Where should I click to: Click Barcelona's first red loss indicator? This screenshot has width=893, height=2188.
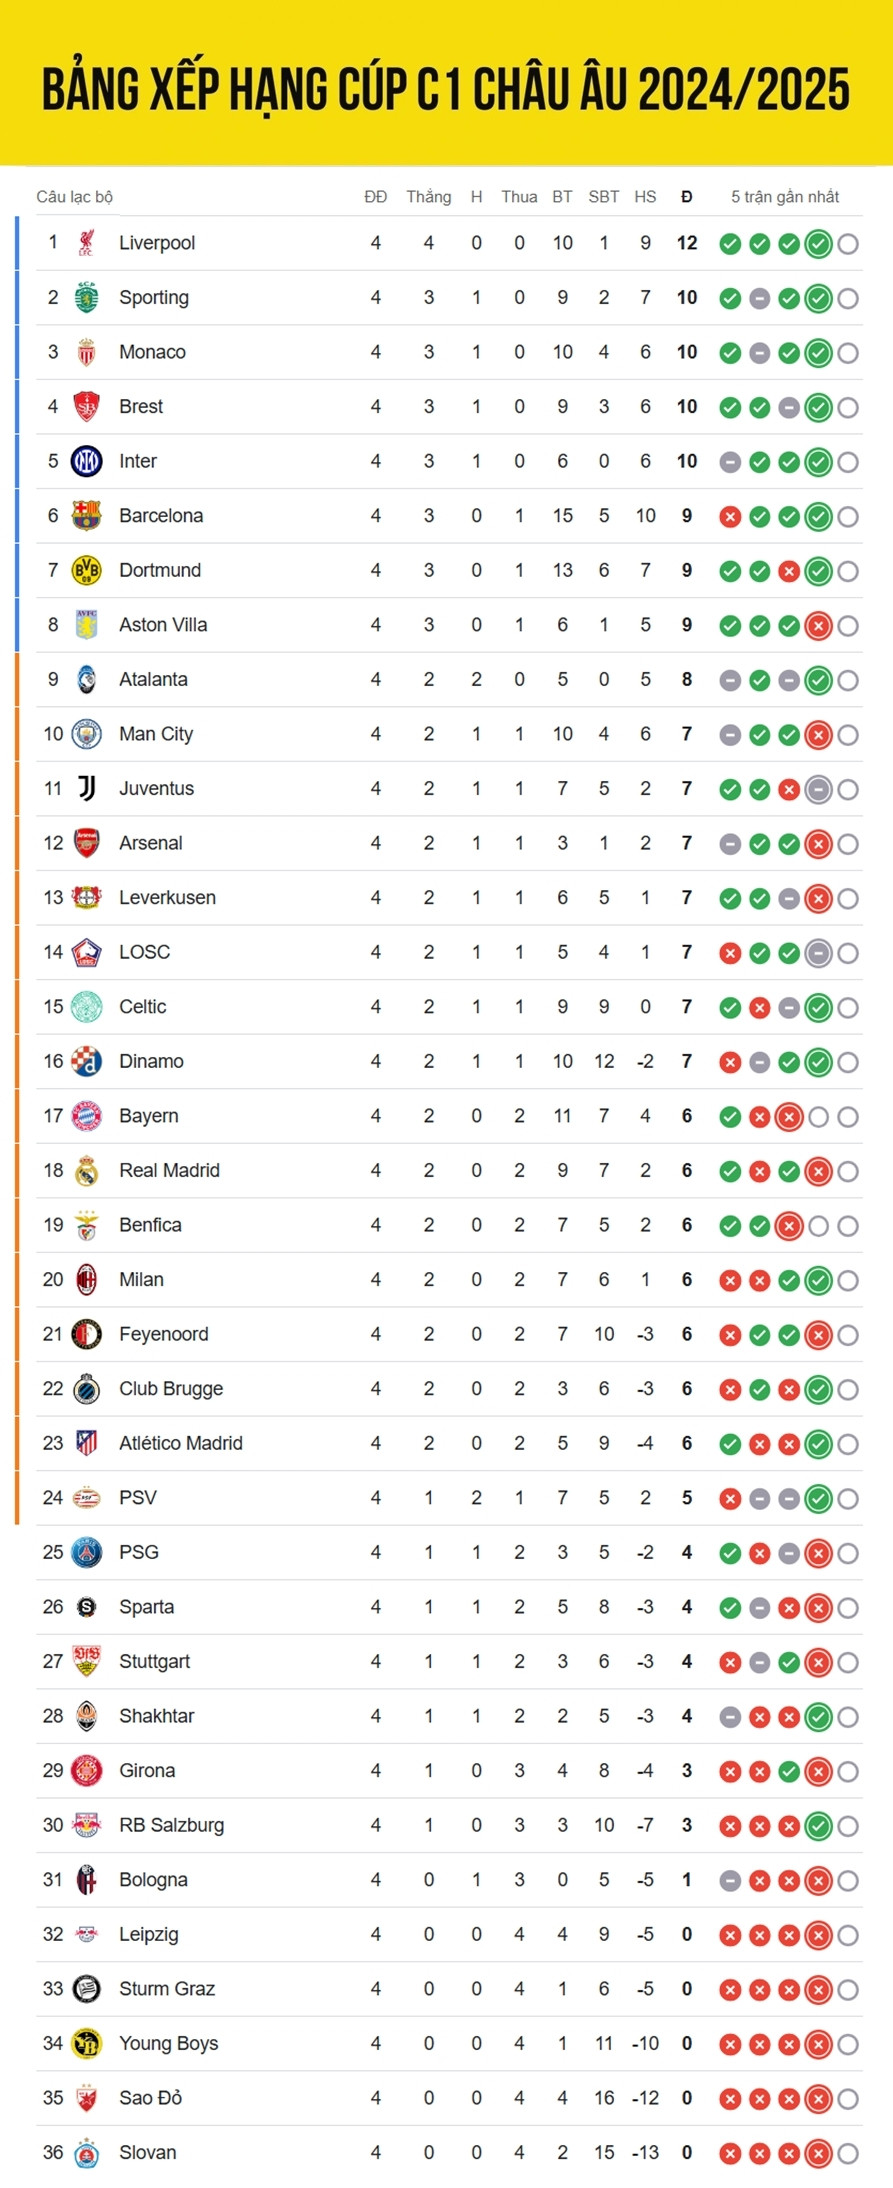[731, 517]
